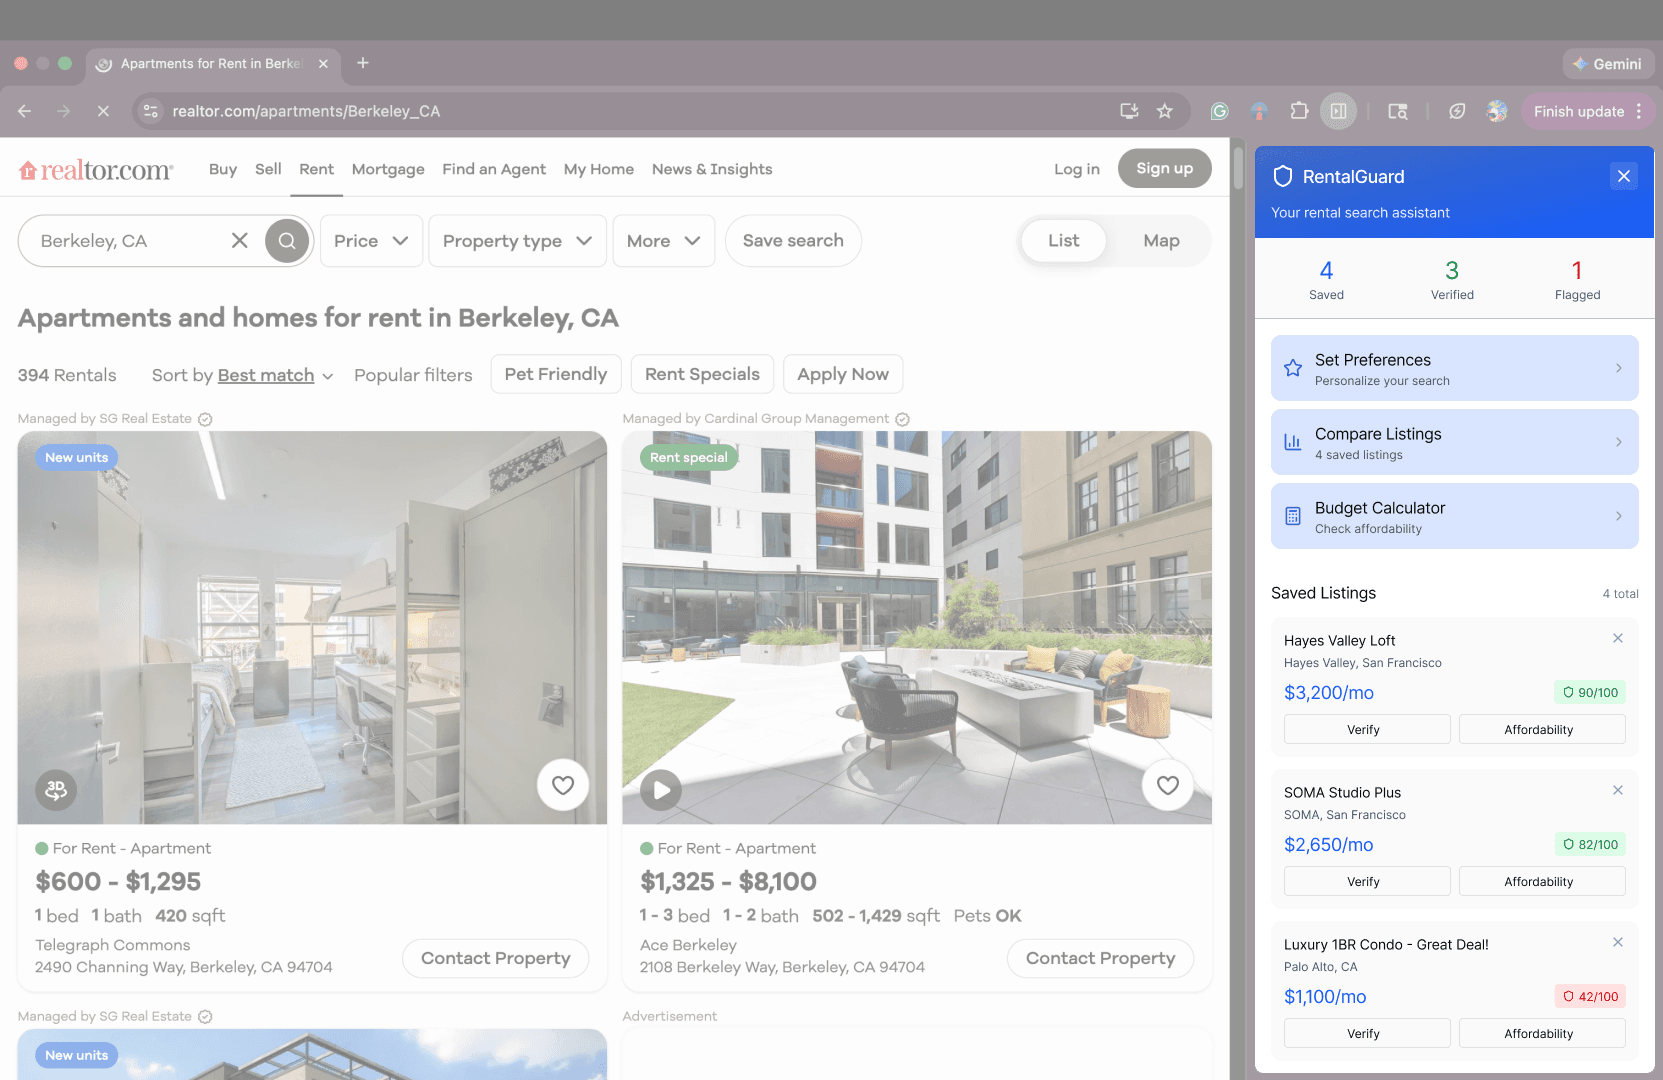This screenshot has height=1080, width=1663.
Task: Play the Ace Berkeley video tour
Action: [661, 790]
